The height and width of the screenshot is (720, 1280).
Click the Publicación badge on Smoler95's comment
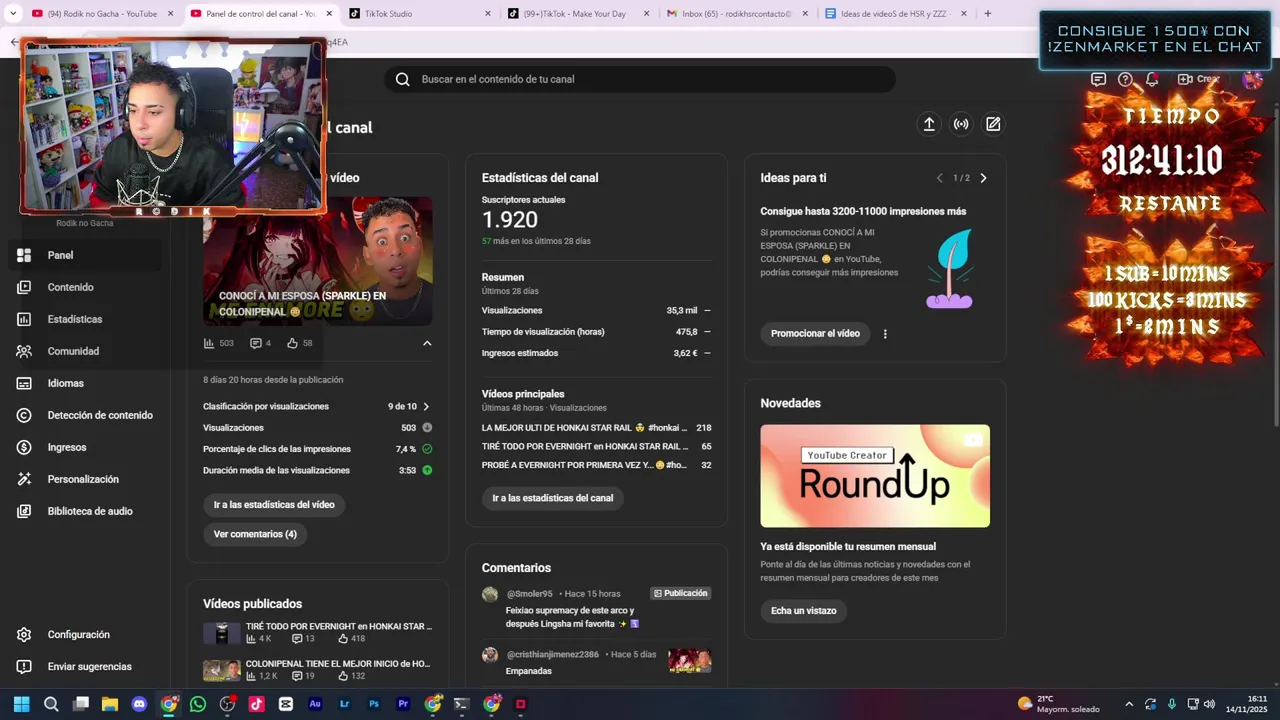680,594
